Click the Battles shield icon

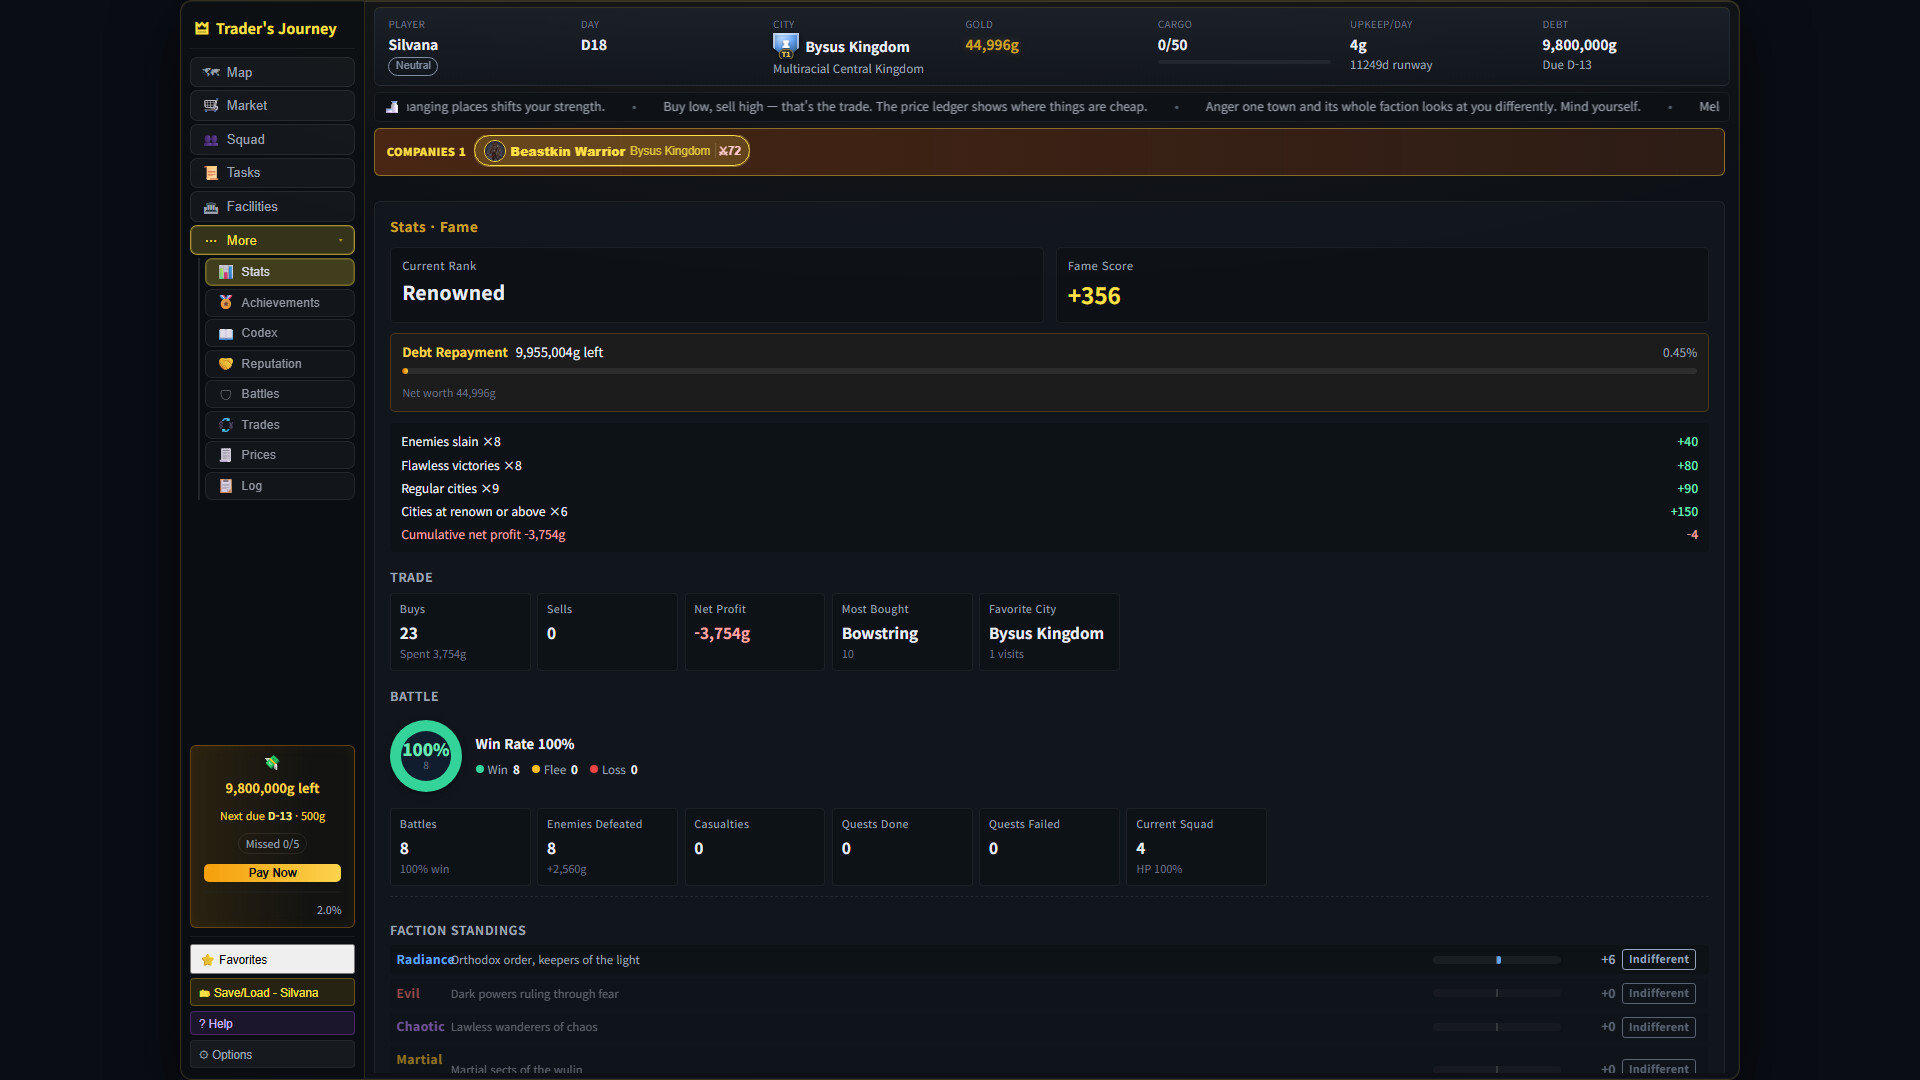point(226,394)
